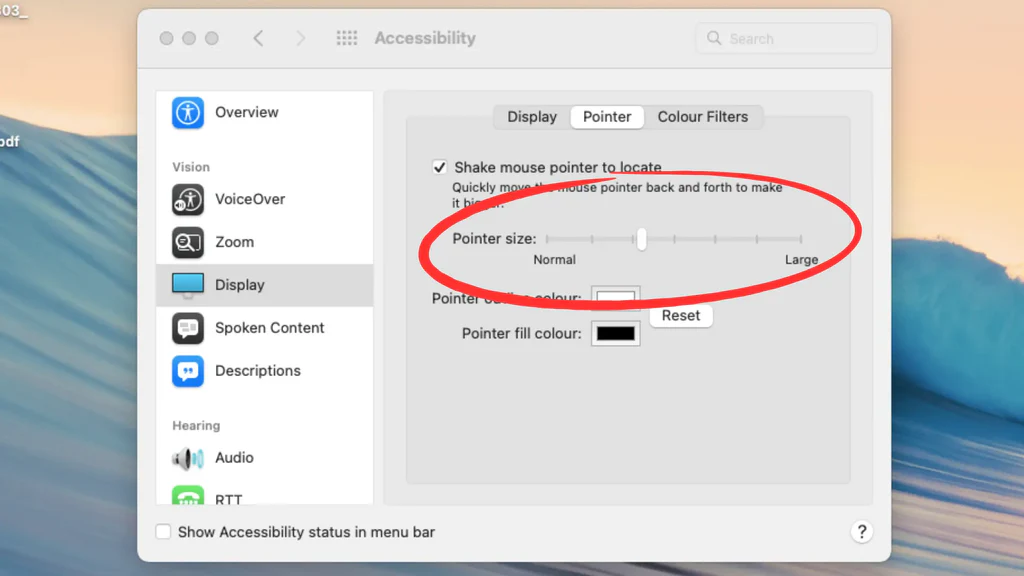This screenshot has width=1024, height=576.
Task: Open help with the question mark button
Action: click(x=861, y=532)
